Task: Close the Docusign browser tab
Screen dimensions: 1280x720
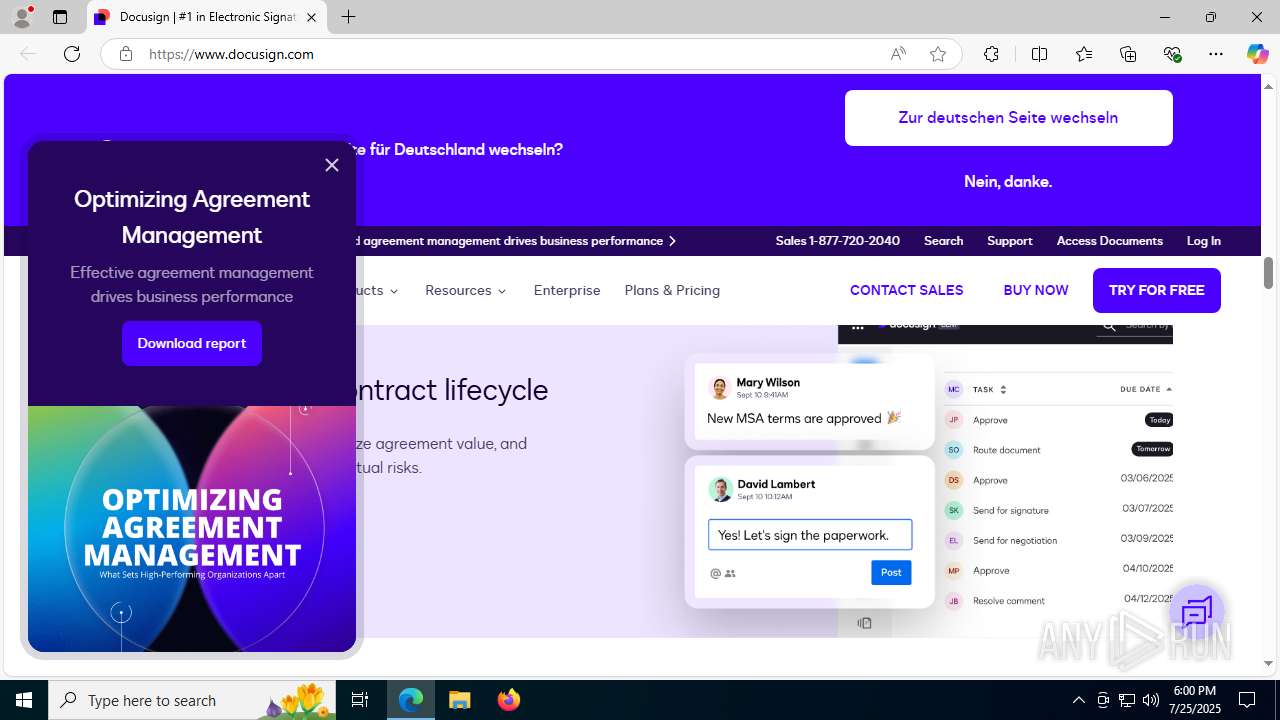Action: (x=312, y=18)
